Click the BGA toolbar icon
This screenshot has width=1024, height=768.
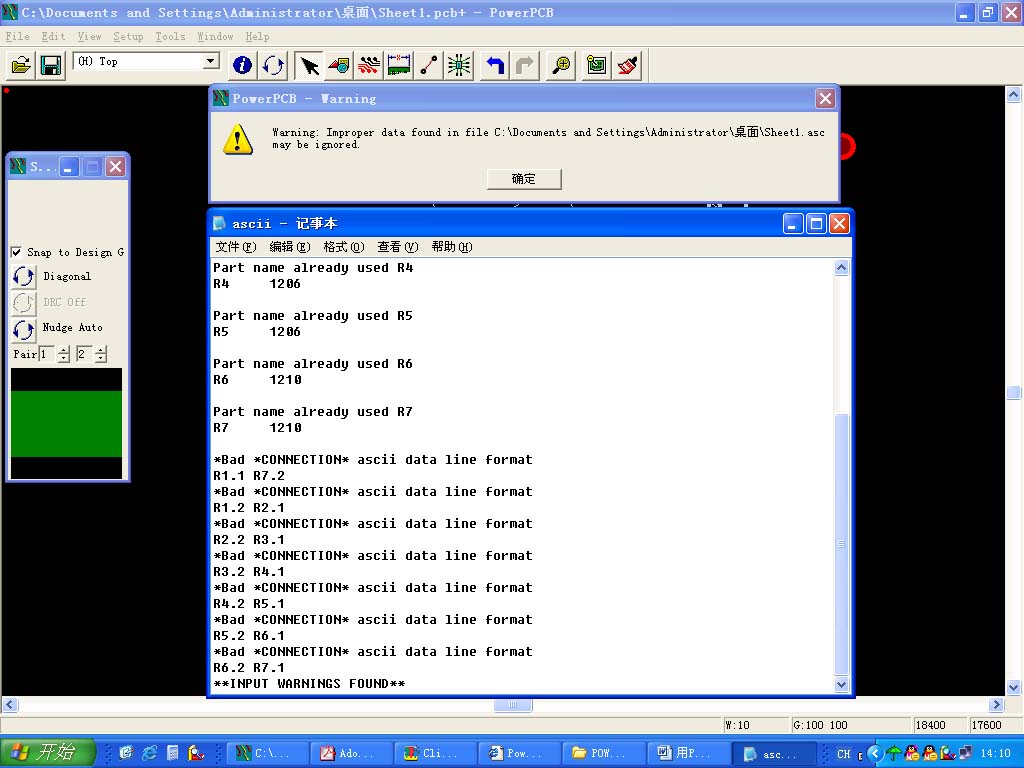tap(460, 65)
